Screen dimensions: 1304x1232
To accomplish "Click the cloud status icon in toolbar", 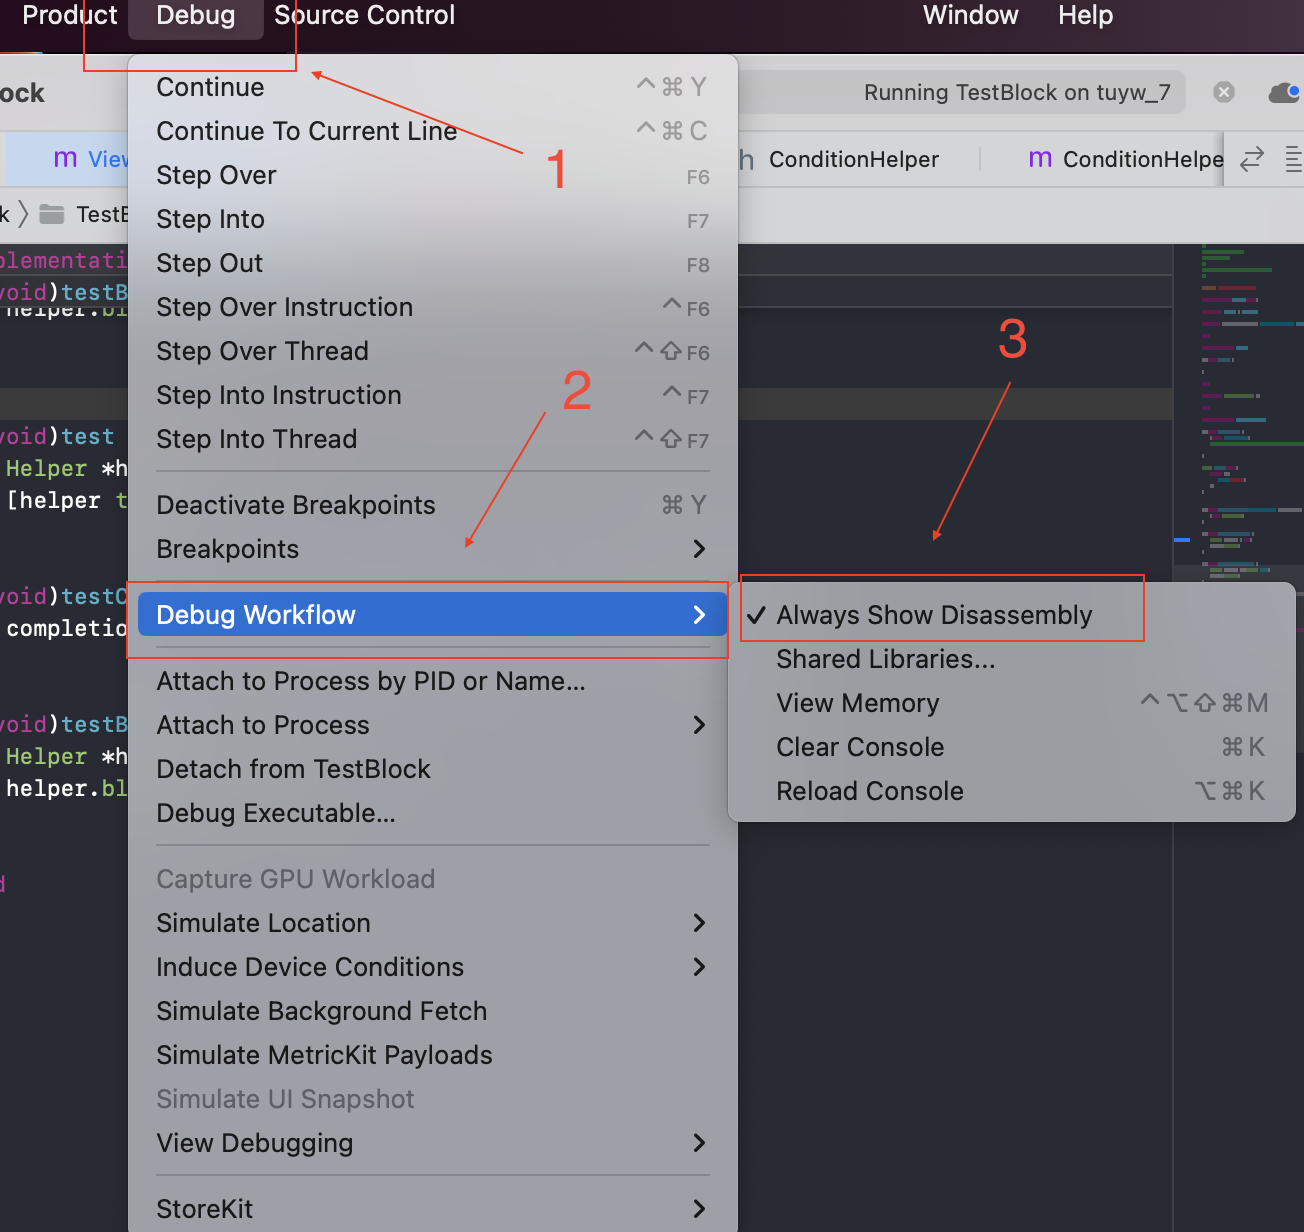I will pyautogui.click(x=1283, y=93).
